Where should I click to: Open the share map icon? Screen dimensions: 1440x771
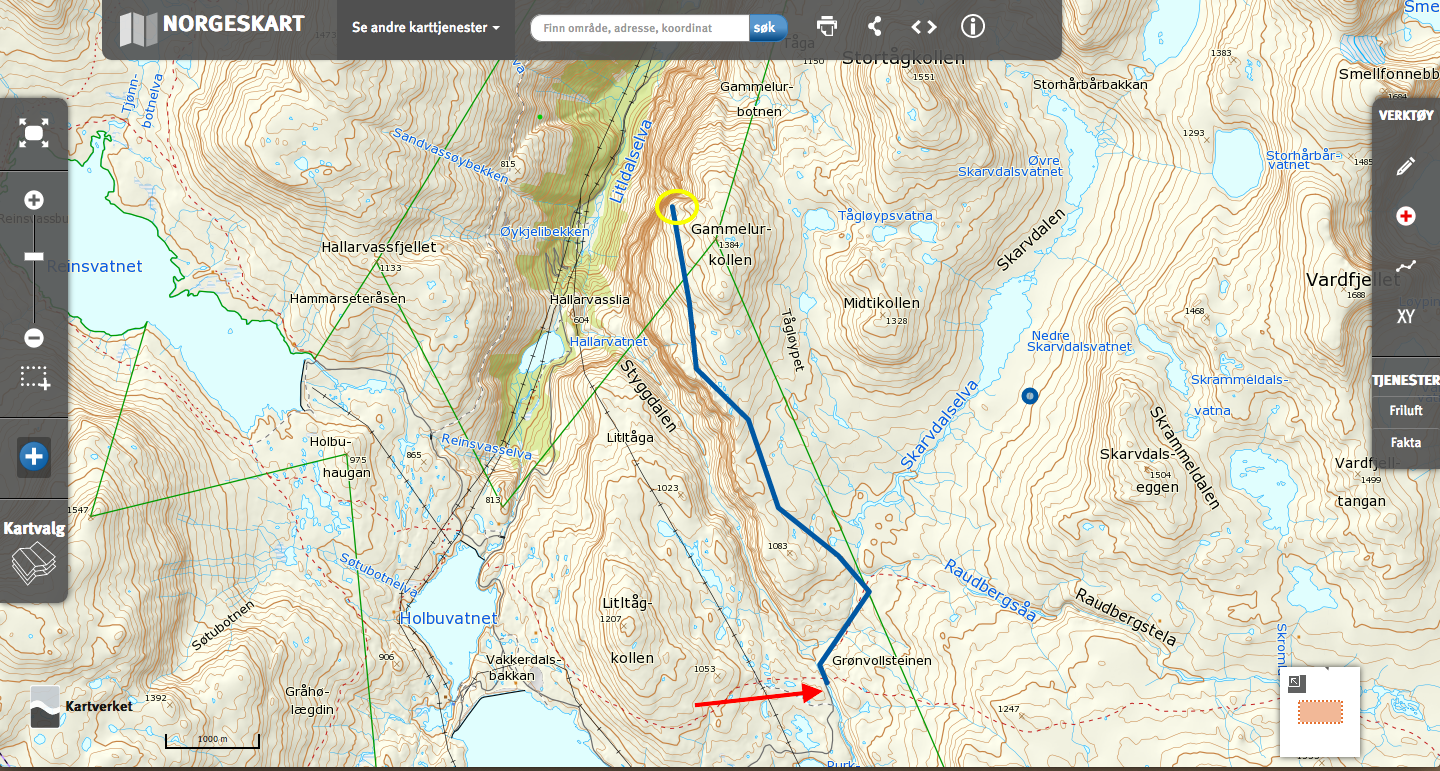[875, 27]
